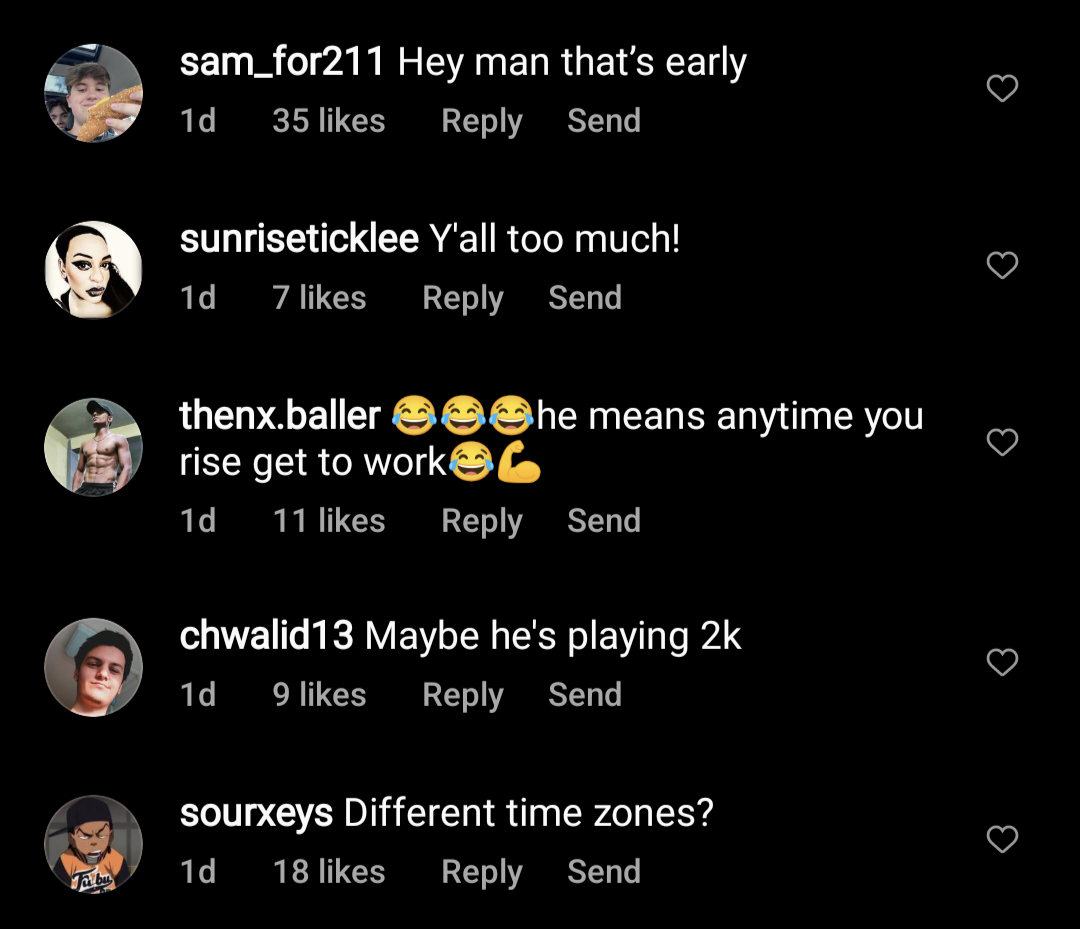Send the chwalid13 comment
Screen dimensions: 1080x929
click(x=585, y=695)
